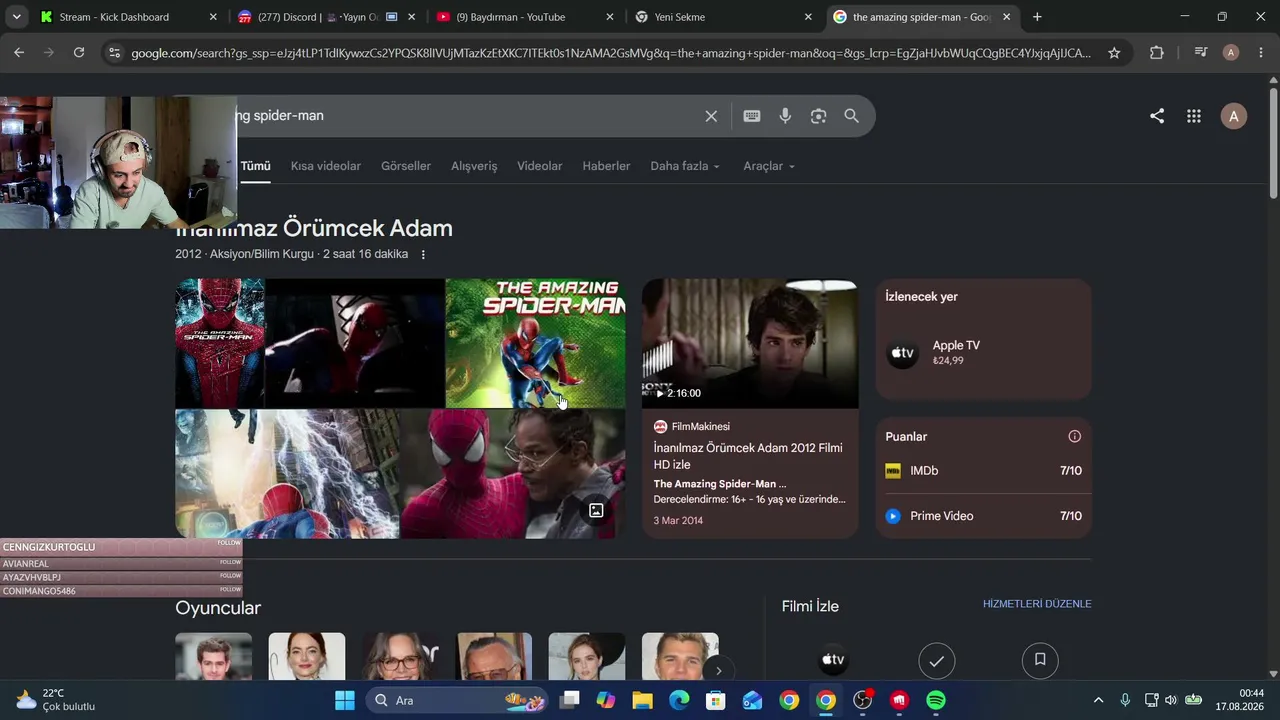Open the tab search dropdown arrow
This screenshot has width=1280, height=720.
point(17,17)
